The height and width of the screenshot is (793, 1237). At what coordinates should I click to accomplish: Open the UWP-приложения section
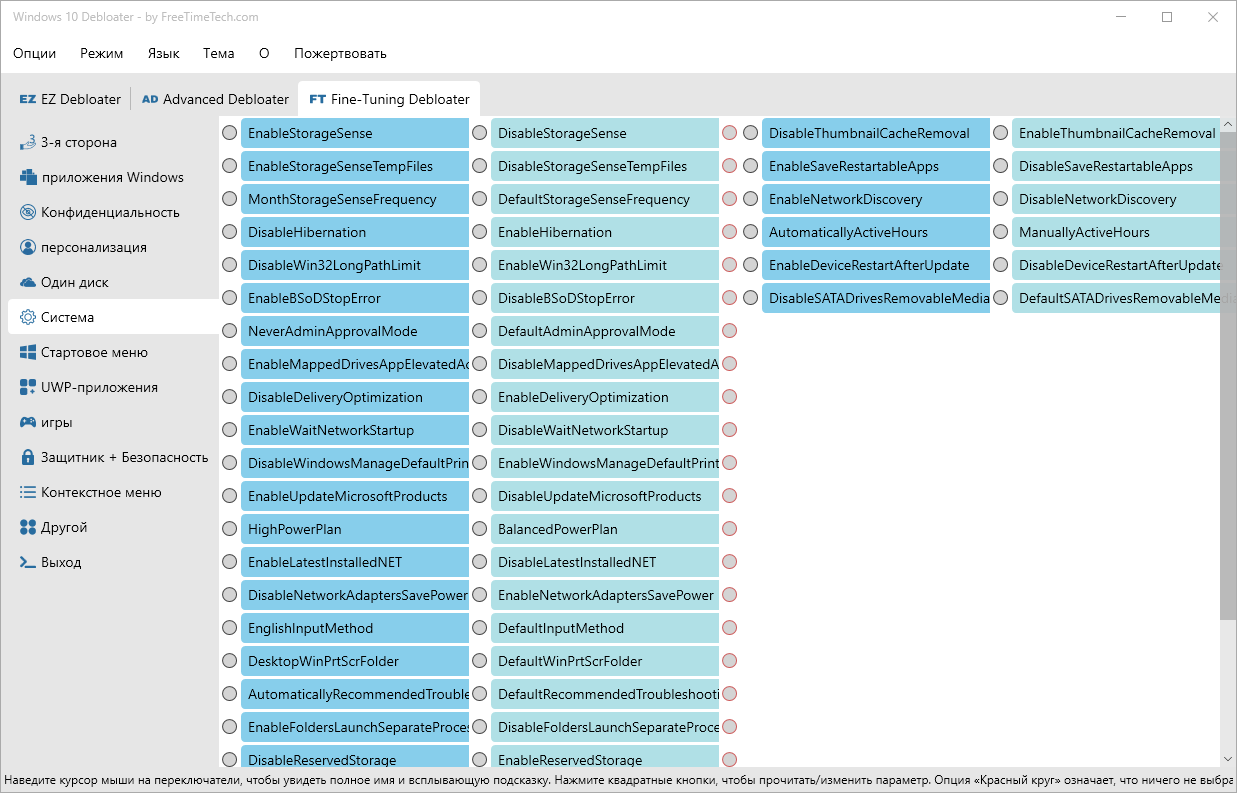(112, 387)
